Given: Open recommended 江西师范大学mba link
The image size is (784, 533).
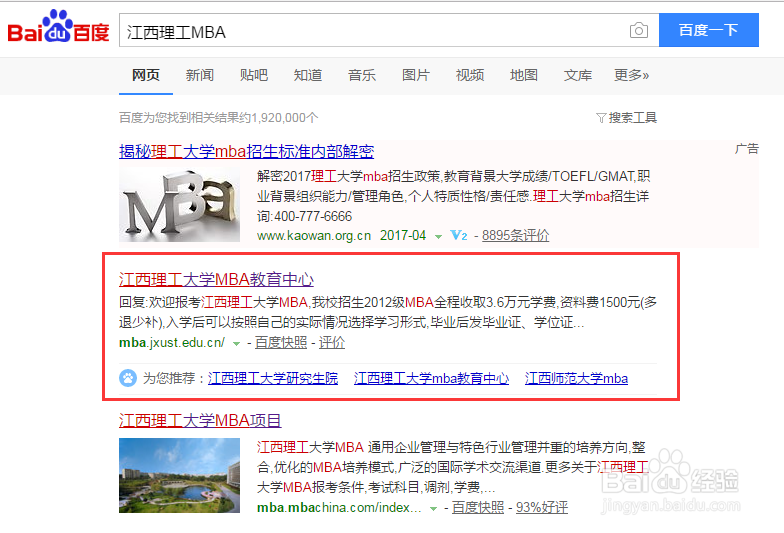Looking at the screenshot, I should (x=576, y=378).
